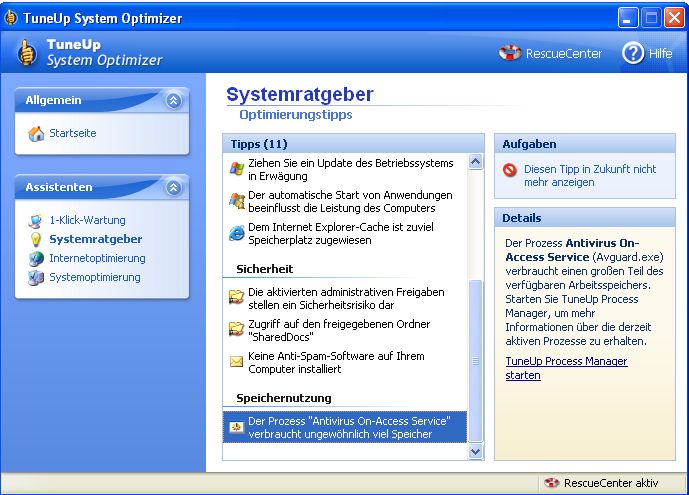The height and width of the screenshot is (495, 689).
Task: Click the Systemratgeber light bulb icon
Action: point(36,239)
